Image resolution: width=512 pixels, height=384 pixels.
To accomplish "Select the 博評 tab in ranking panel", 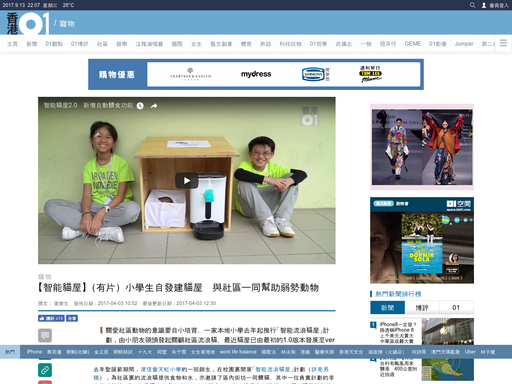I will (x=422, y=308).
